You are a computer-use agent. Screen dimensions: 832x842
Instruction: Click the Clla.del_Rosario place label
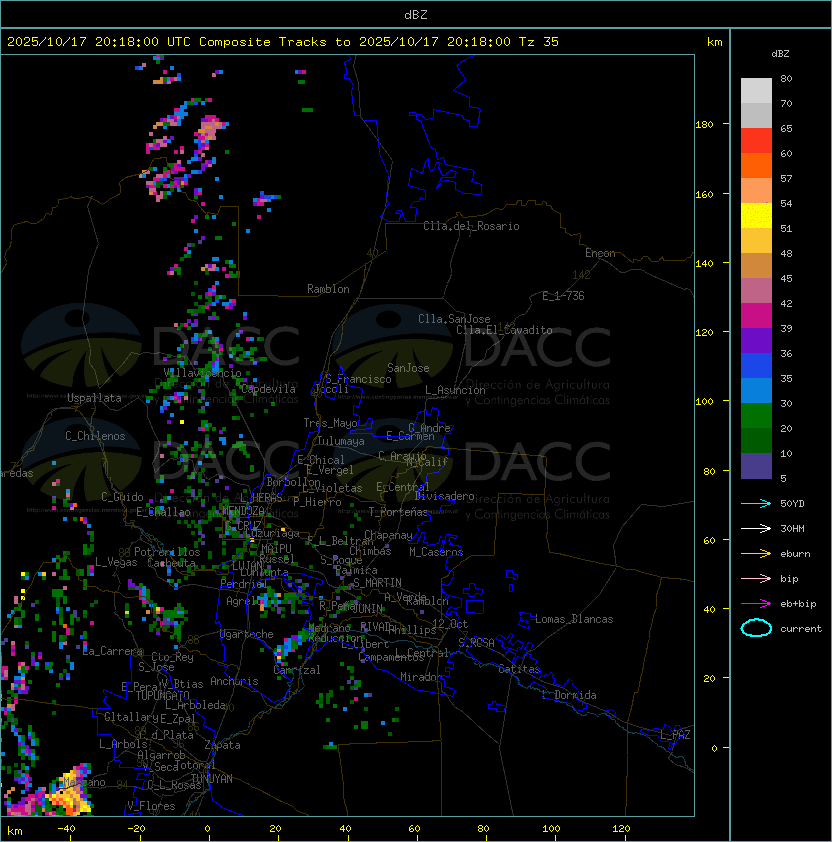click(x=471, y=226)
